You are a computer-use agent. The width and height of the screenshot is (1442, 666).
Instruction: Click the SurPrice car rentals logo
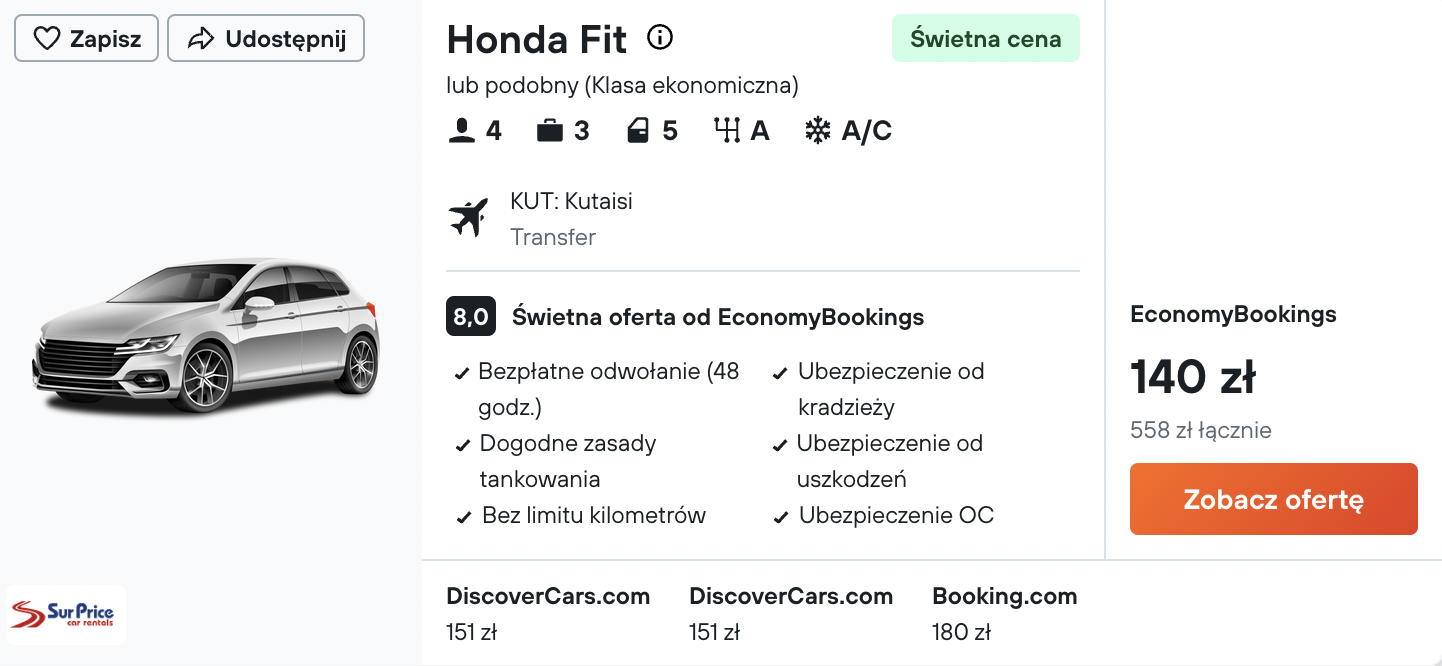(67, 614)
